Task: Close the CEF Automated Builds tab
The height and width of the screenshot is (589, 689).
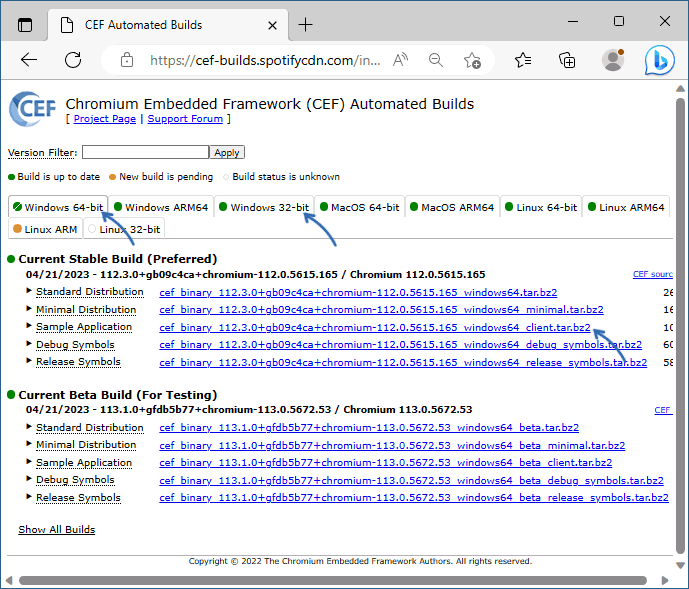Action: tap(272, 25)
